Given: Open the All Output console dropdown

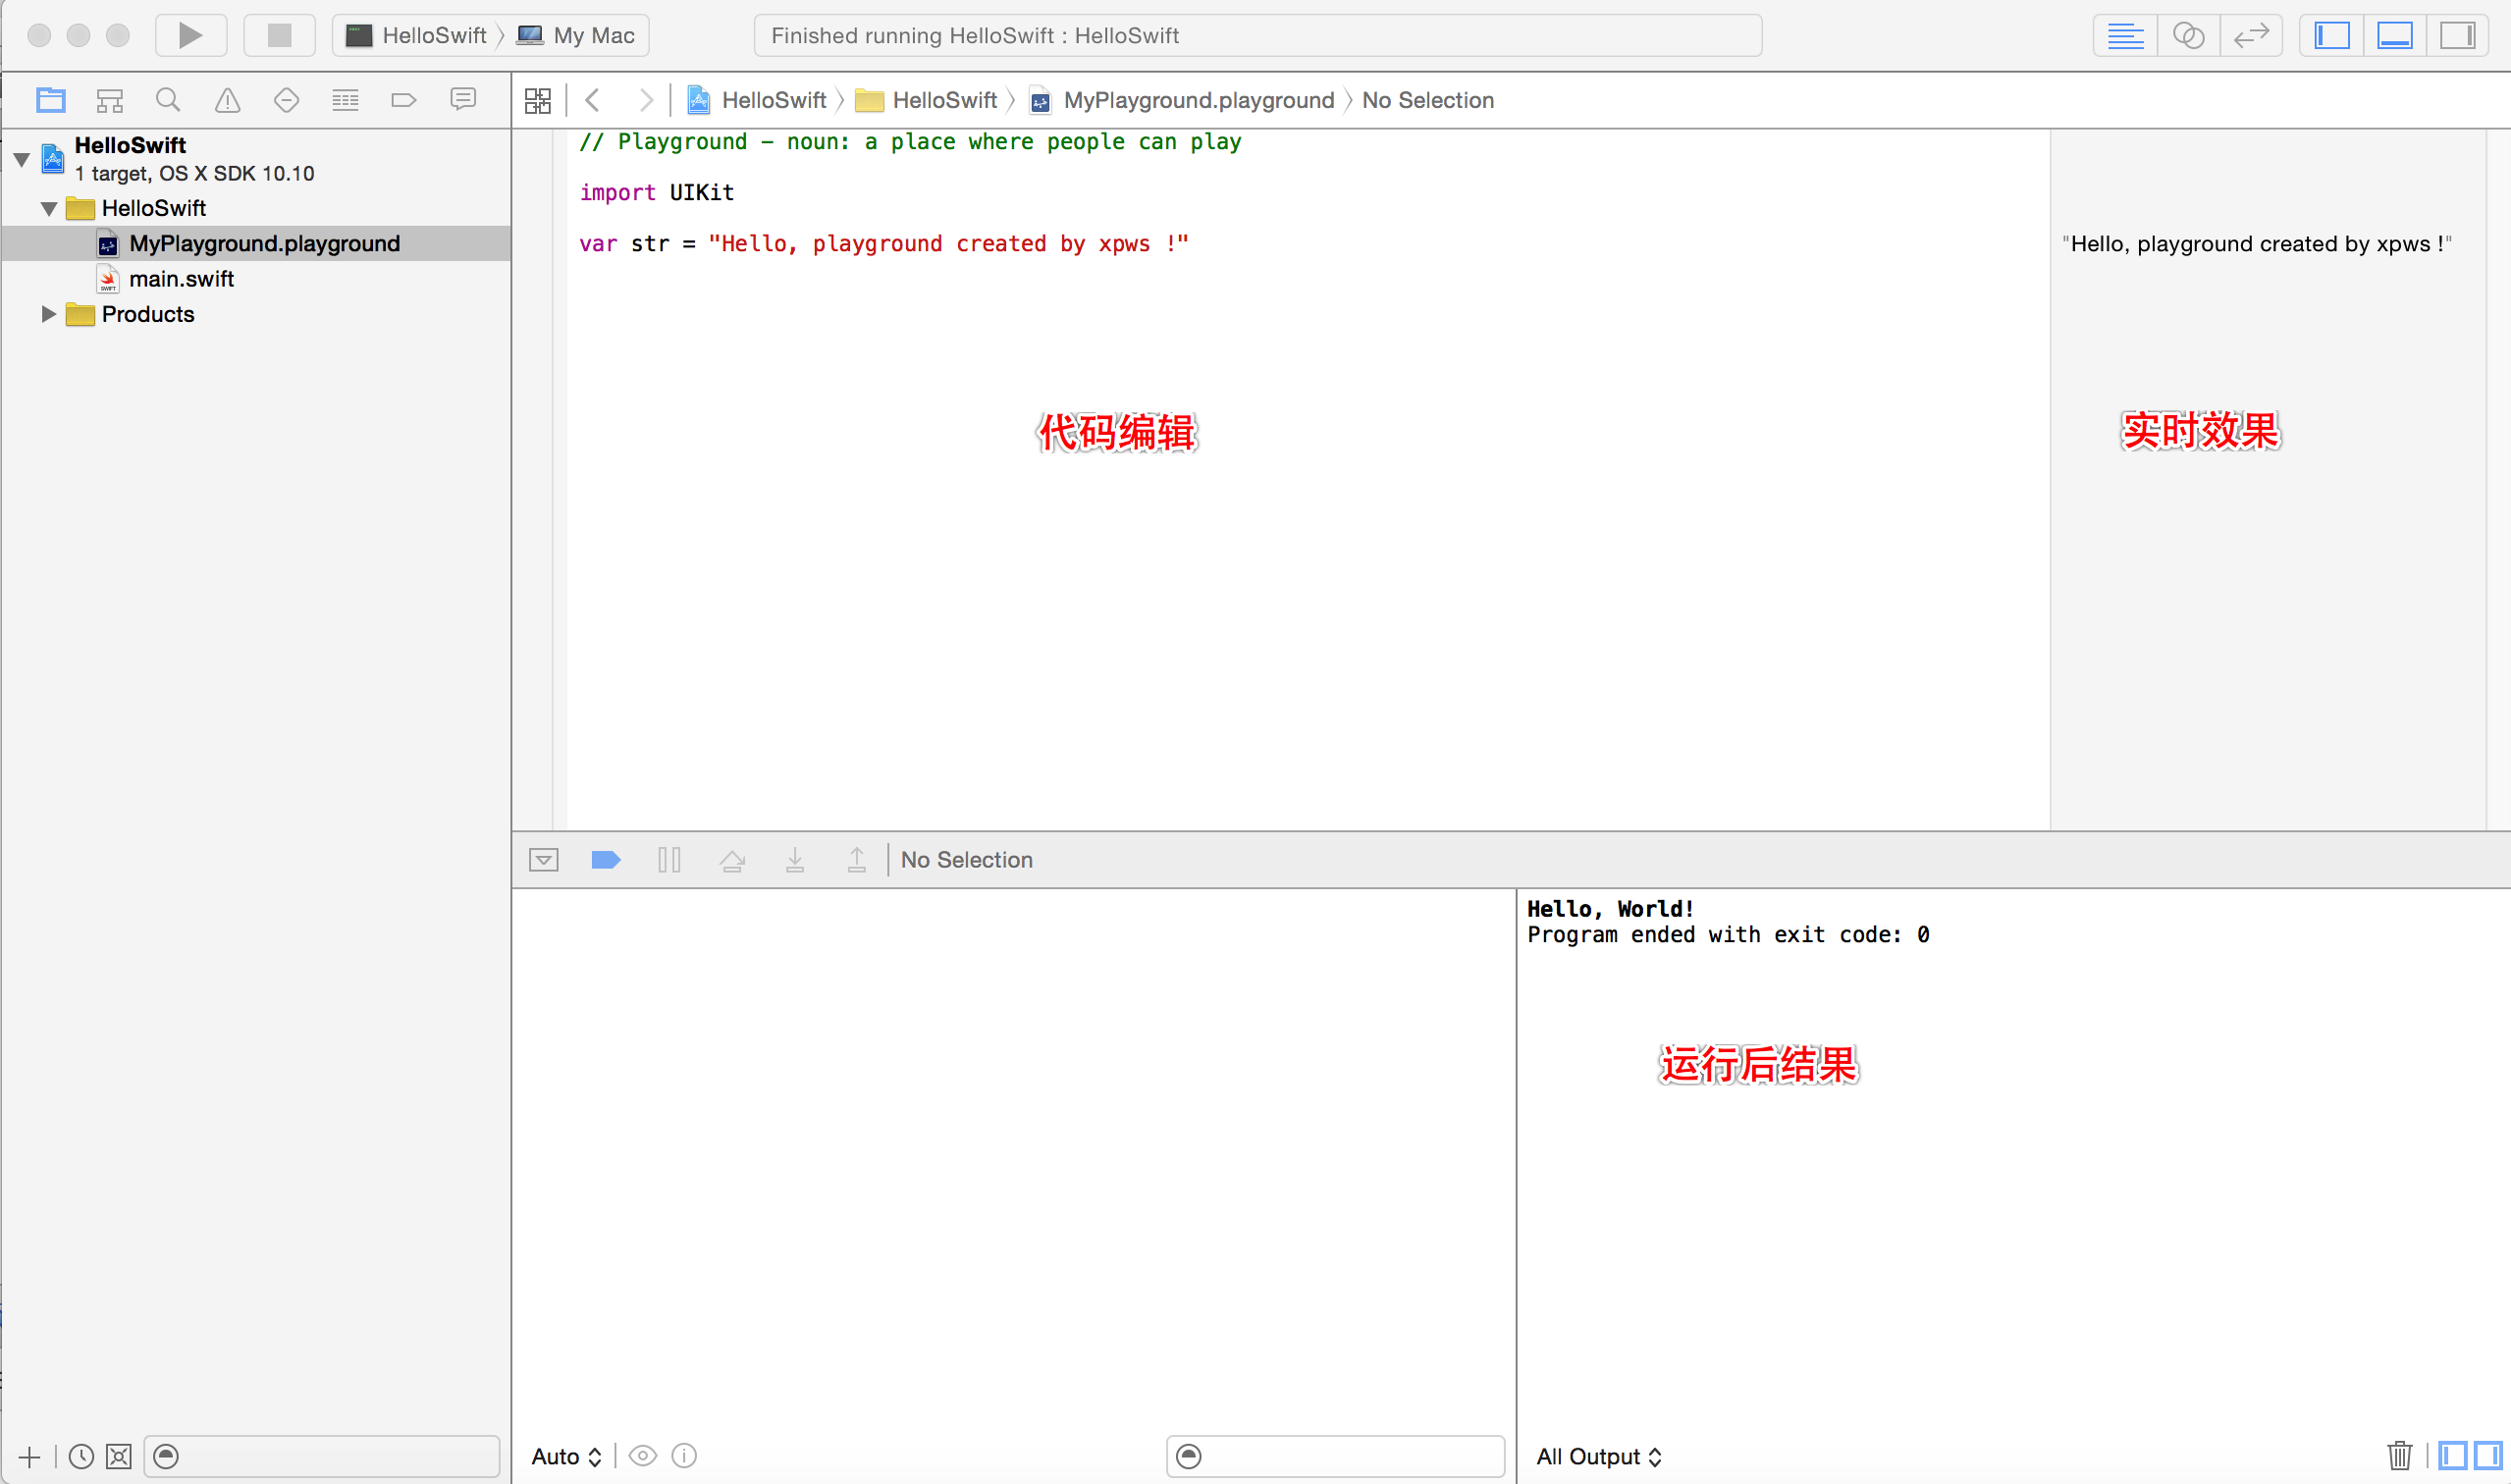Looking at the screenshot, I should 1599,1456.
